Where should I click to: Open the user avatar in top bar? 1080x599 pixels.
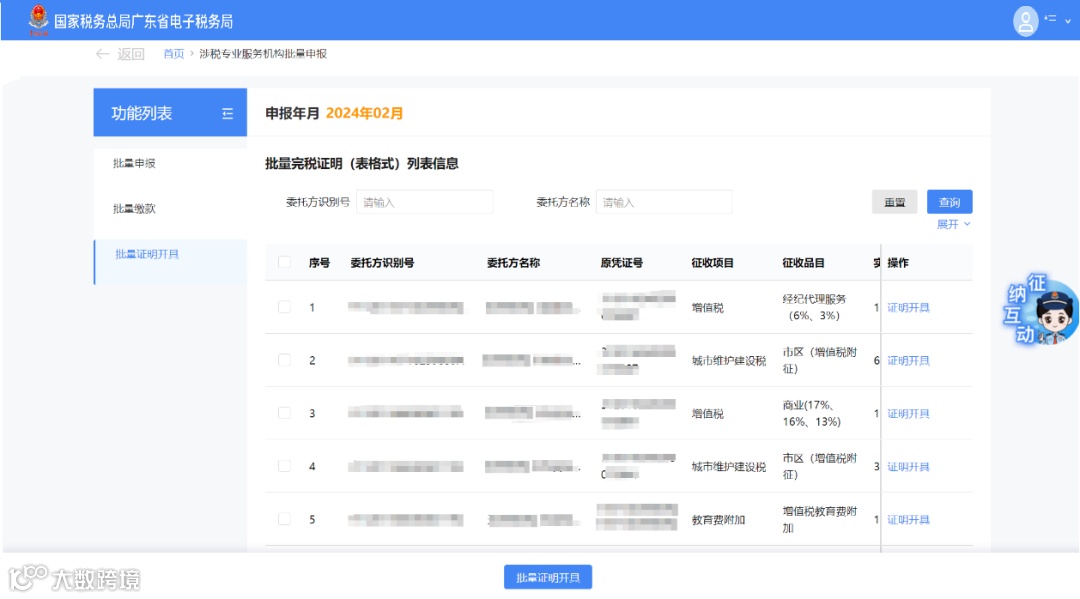coord(1026,20)
